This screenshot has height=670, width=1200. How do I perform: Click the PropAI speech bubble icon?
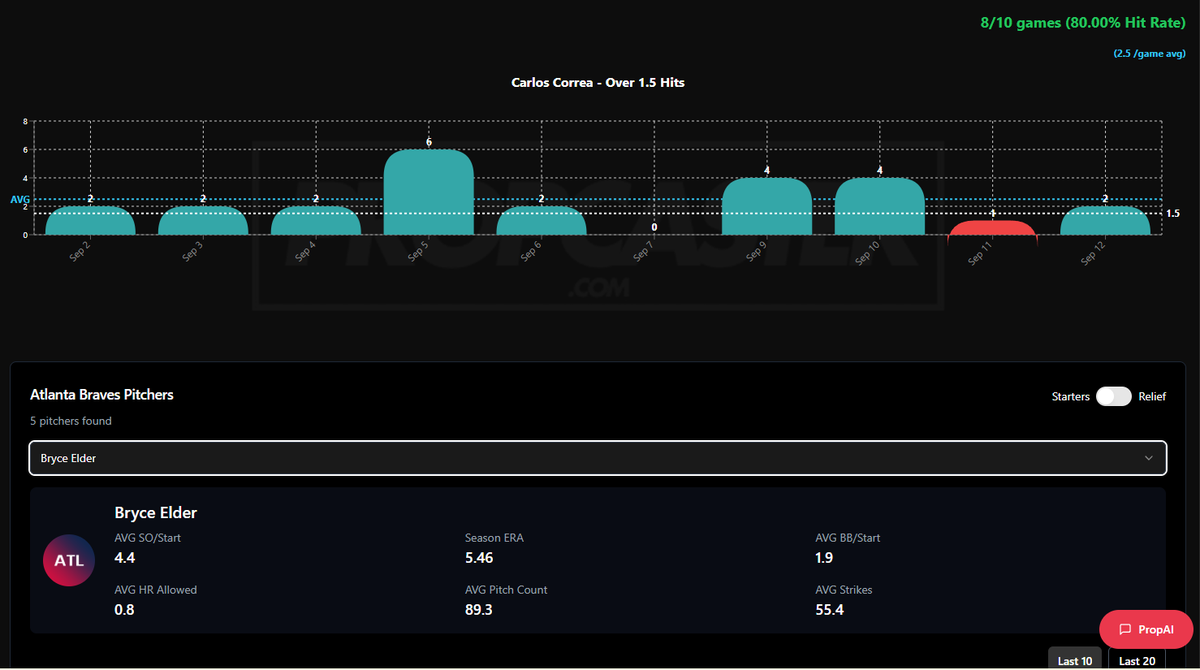[1124, 630]
